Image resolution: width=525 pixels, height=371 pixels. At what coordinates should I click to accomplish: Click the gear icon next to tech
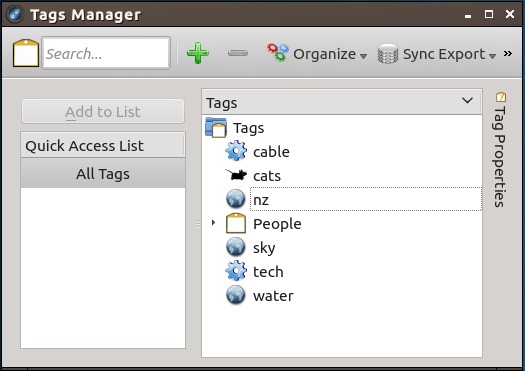coord(236,271)
